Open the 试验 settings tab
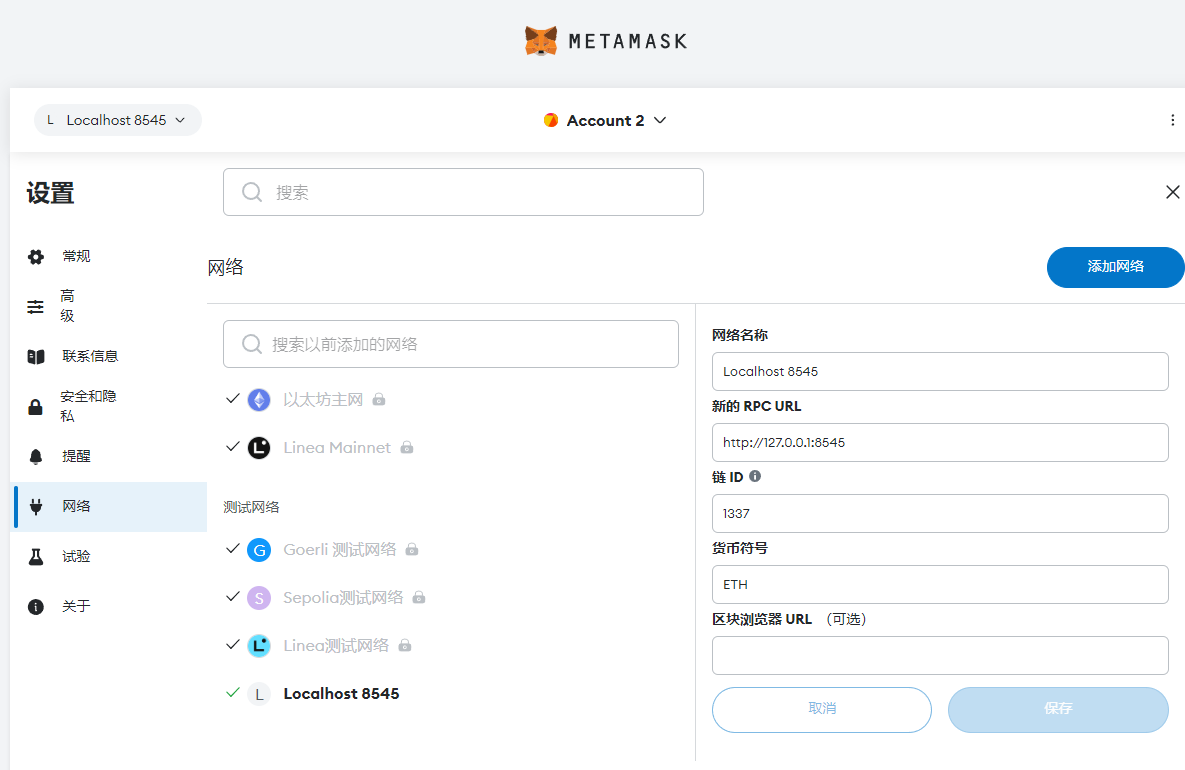 [x=109, y=556]
